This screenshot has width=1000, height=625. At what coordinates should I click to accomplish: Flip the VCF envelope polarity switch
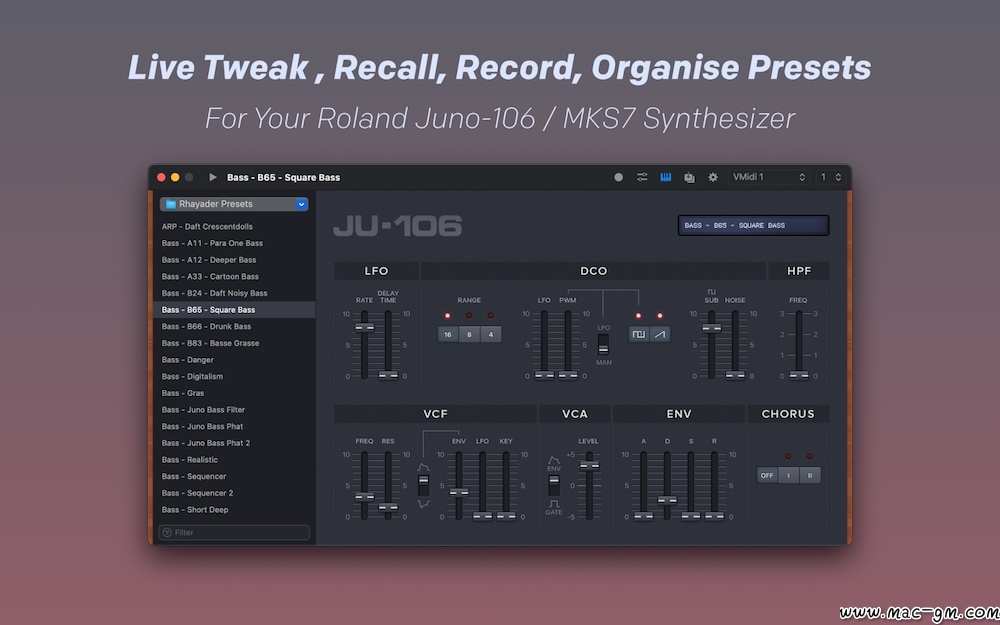click(x=423, y=485)
